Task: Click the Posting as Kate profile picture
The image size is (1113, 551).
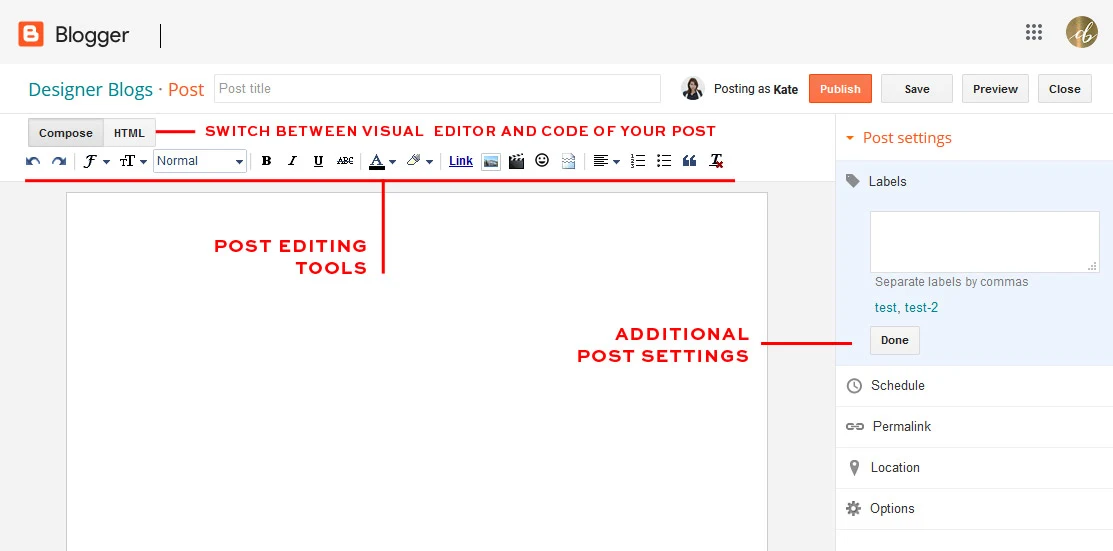Action: coord(692,89)
